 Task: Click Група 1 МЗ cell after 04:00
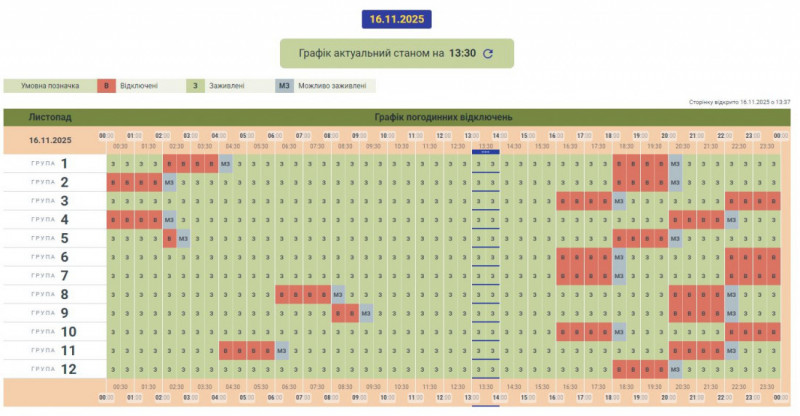(x=226, y=164)
